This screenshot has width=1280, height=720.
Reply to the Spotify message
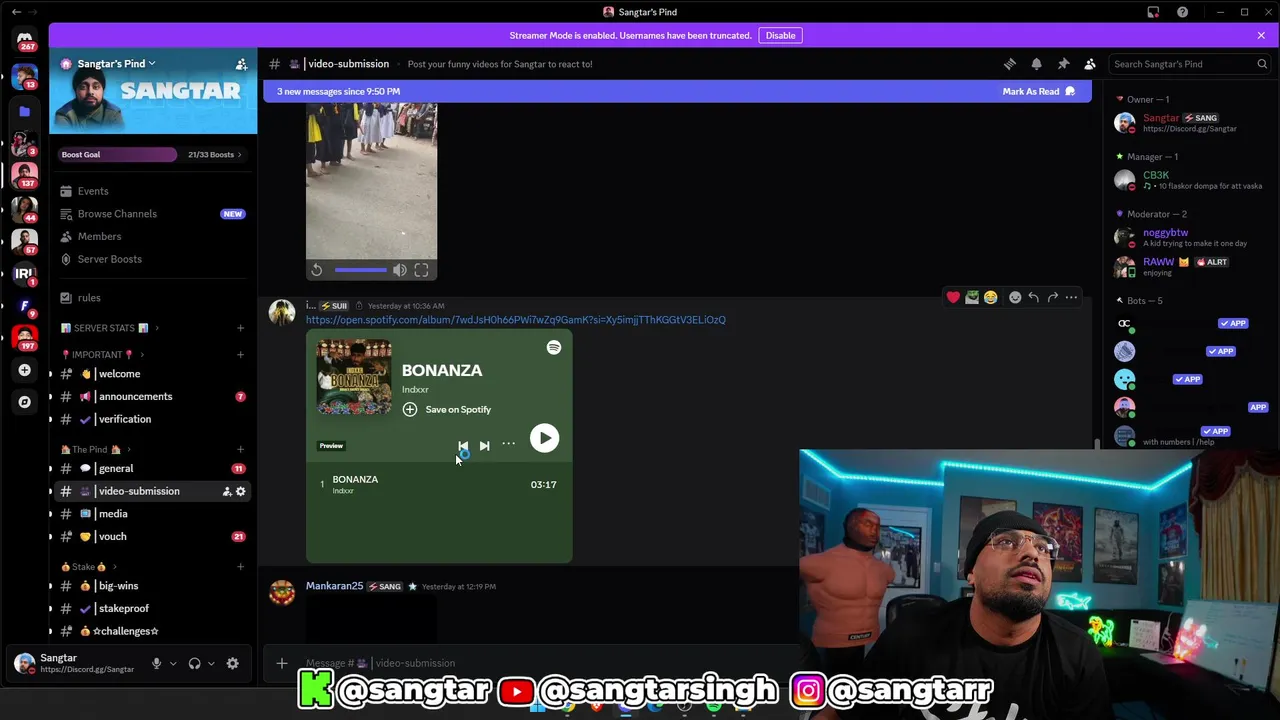click(1034, 297)
